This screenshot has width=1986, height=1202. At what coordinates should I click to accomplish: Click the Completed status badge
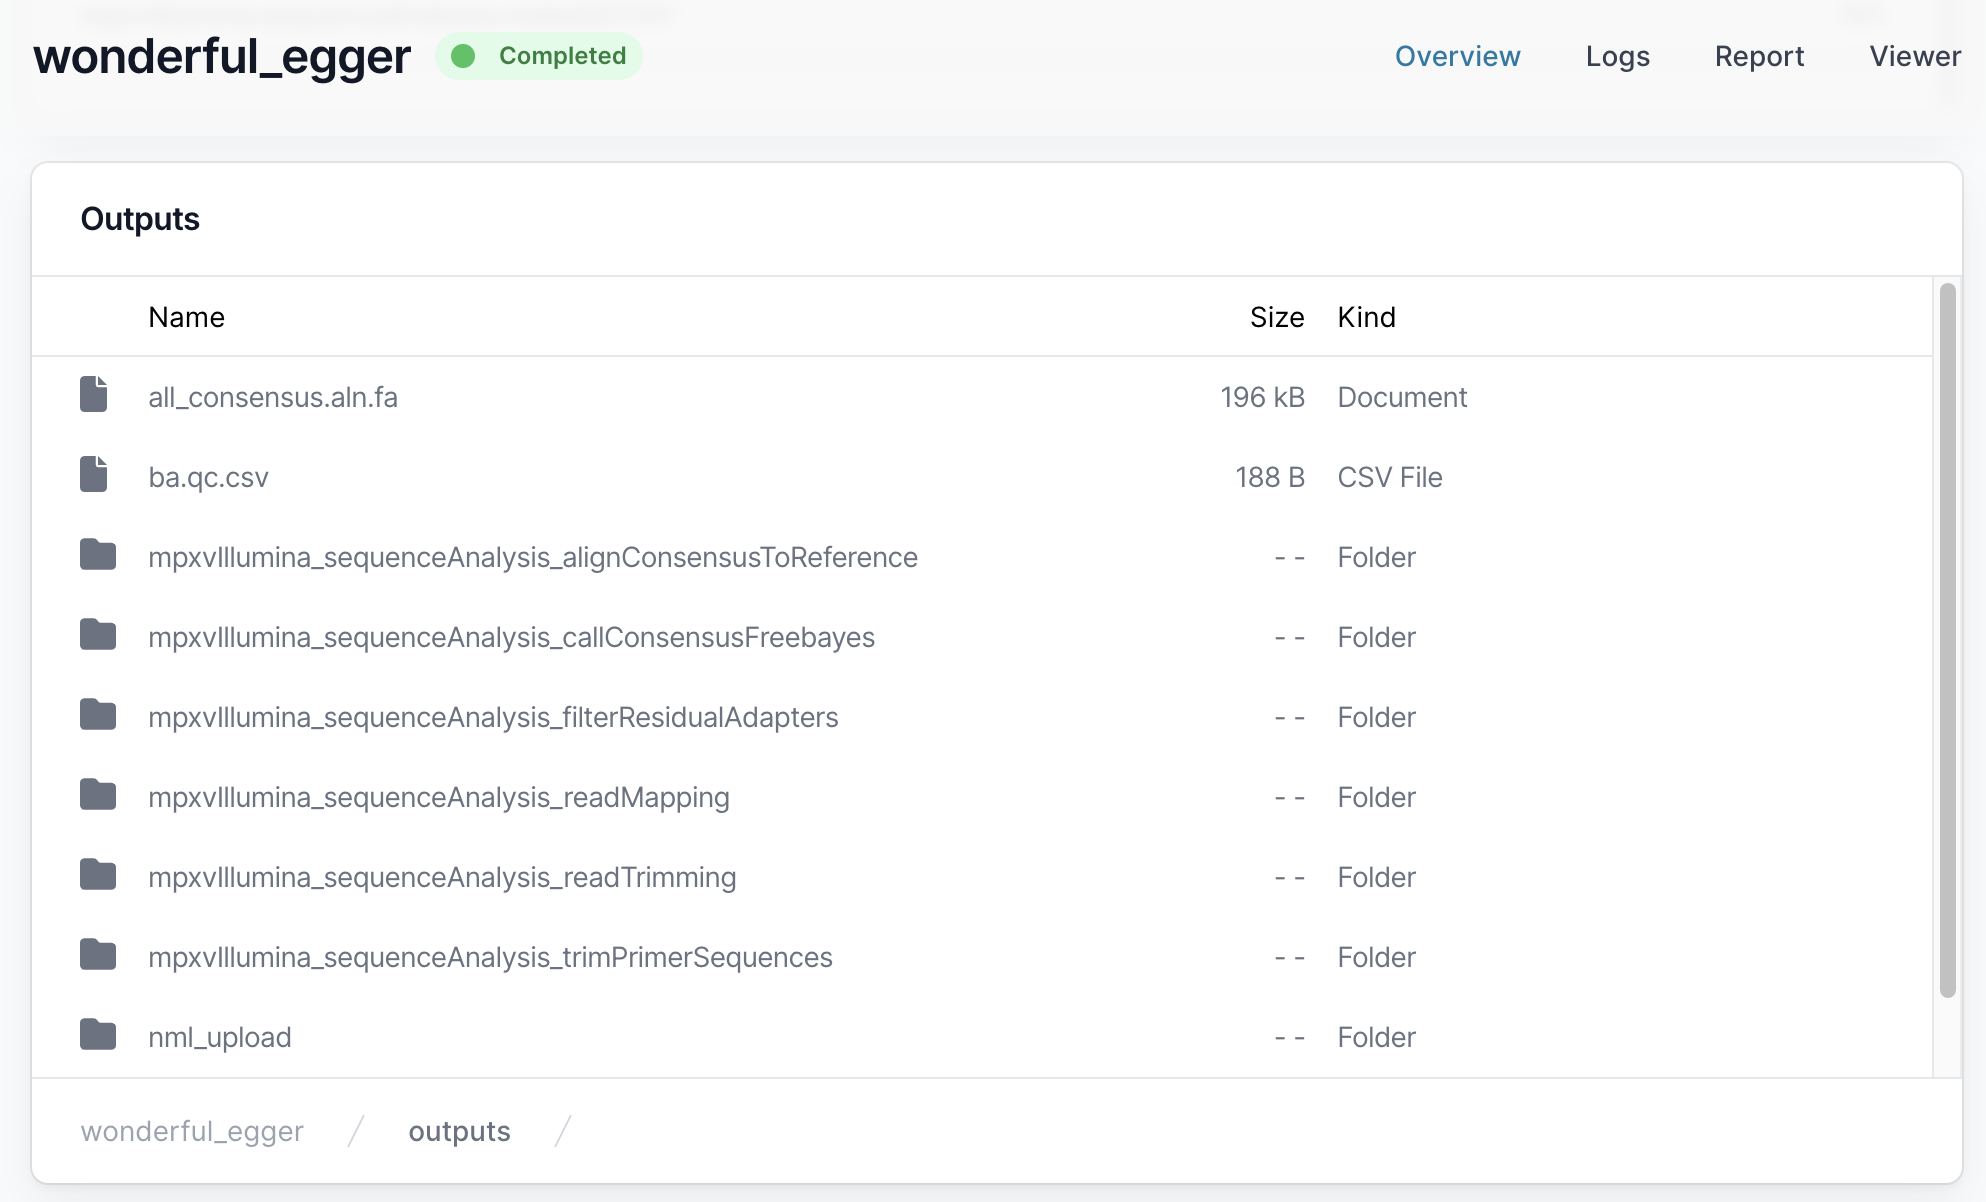coord(539,56)
